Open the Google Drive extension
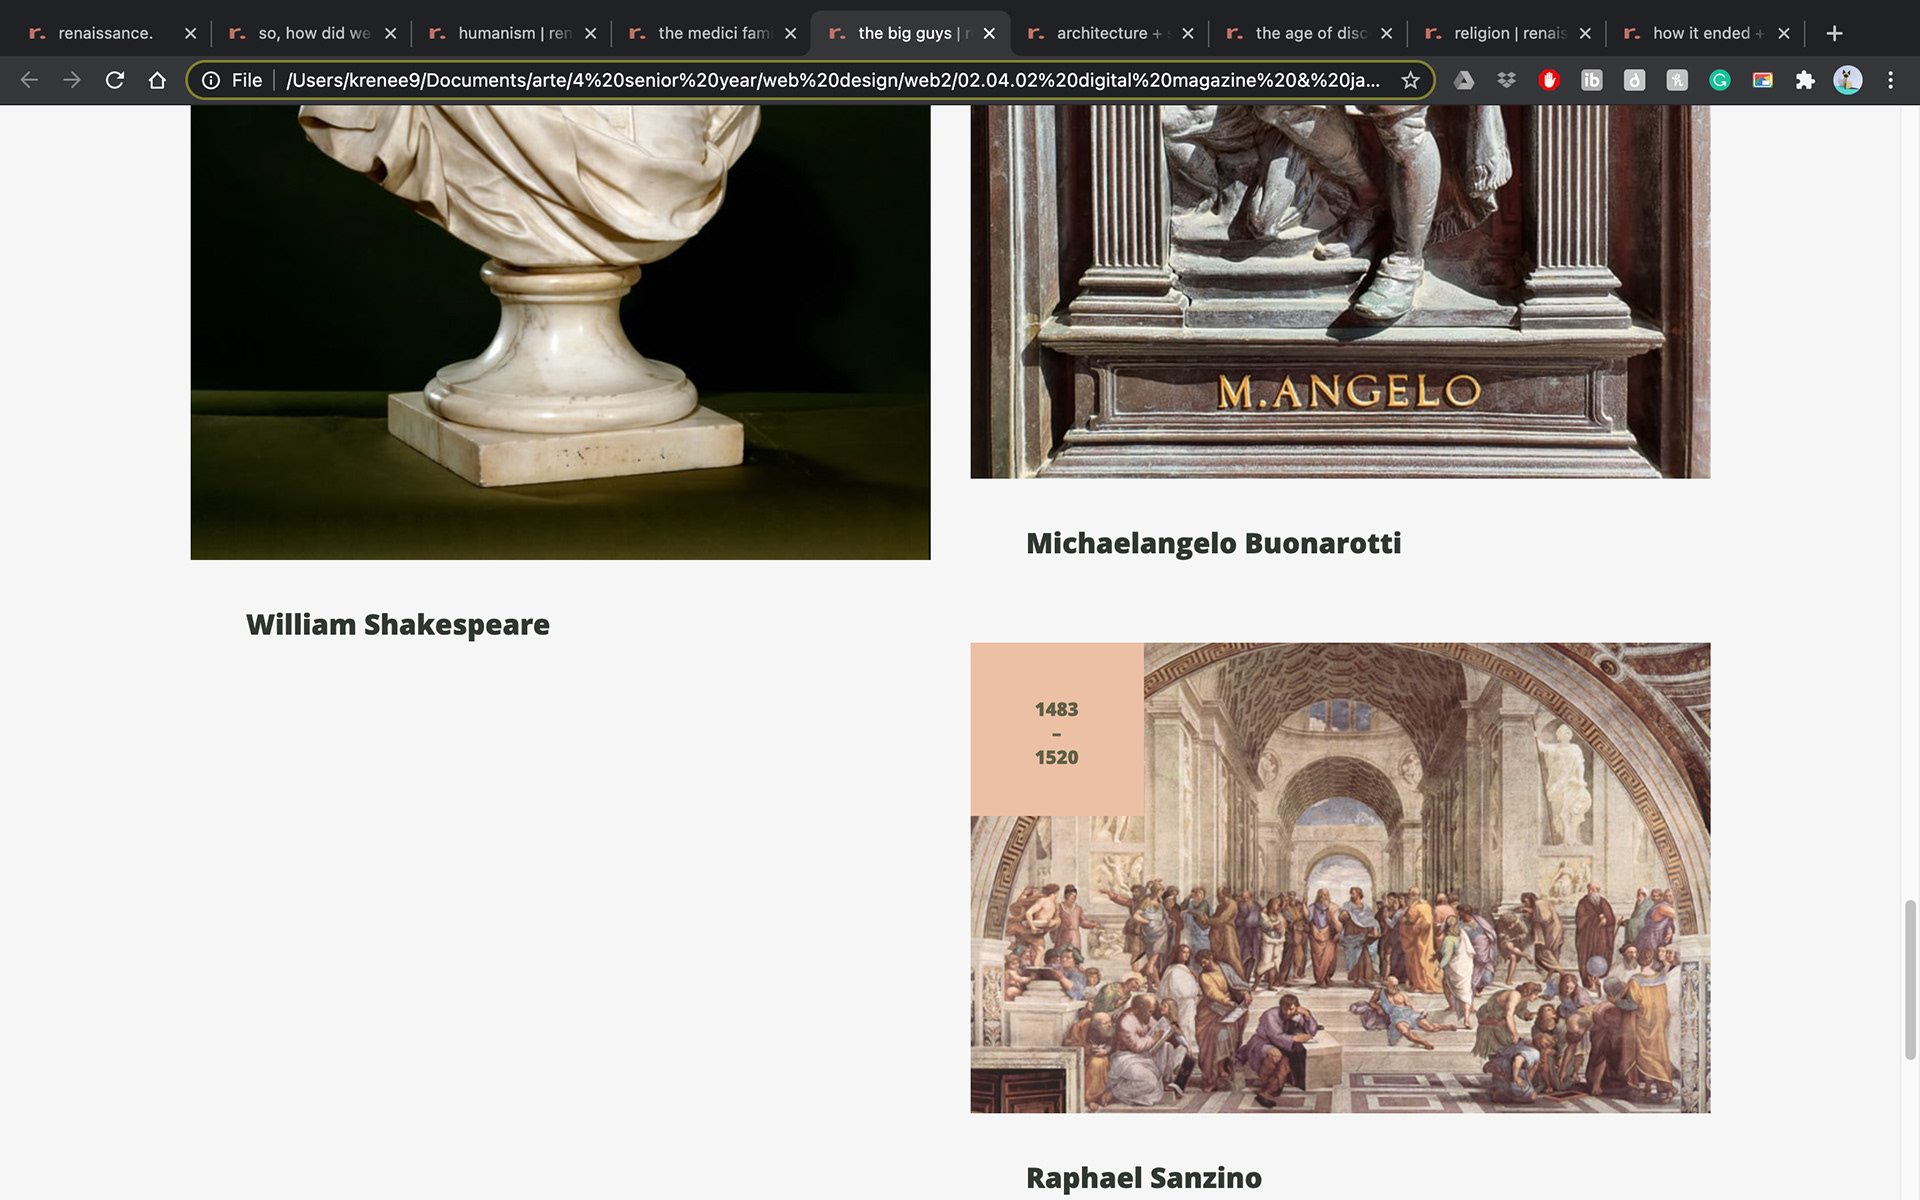This screenshot has height=1200, width=1920. 1464,80
